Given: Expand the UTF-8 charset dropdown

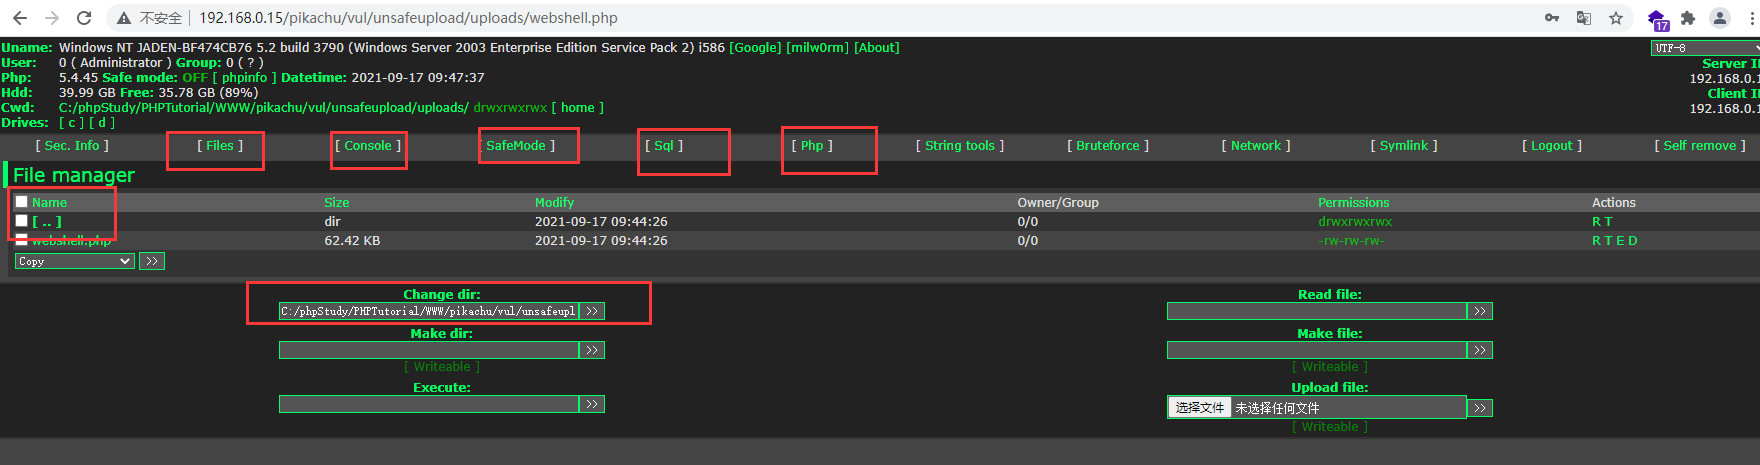Looking at the screenshot, I should pyautogui.click(x=1704, y=48).
